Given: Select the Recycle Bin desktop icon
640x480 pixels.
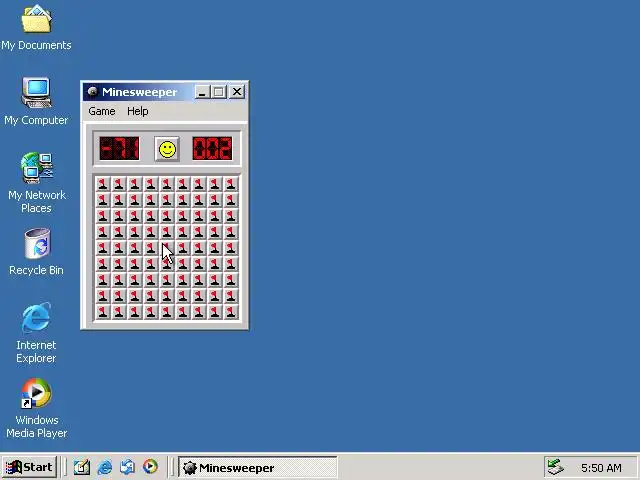Looking at the screenshot, I should (x=36, y=252).
